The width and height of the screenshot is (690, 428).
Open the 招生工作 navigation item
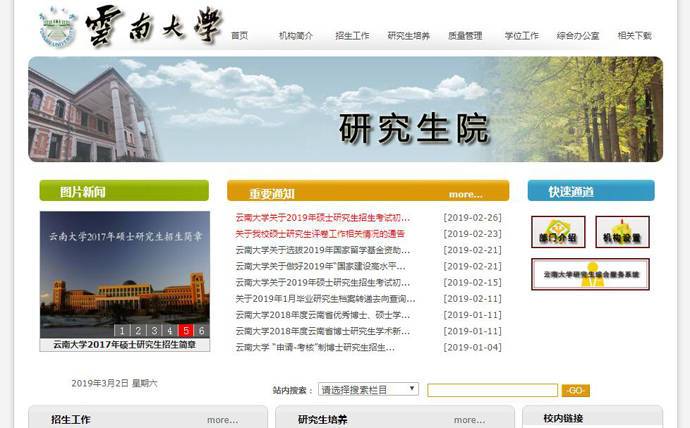click(352, 36)
